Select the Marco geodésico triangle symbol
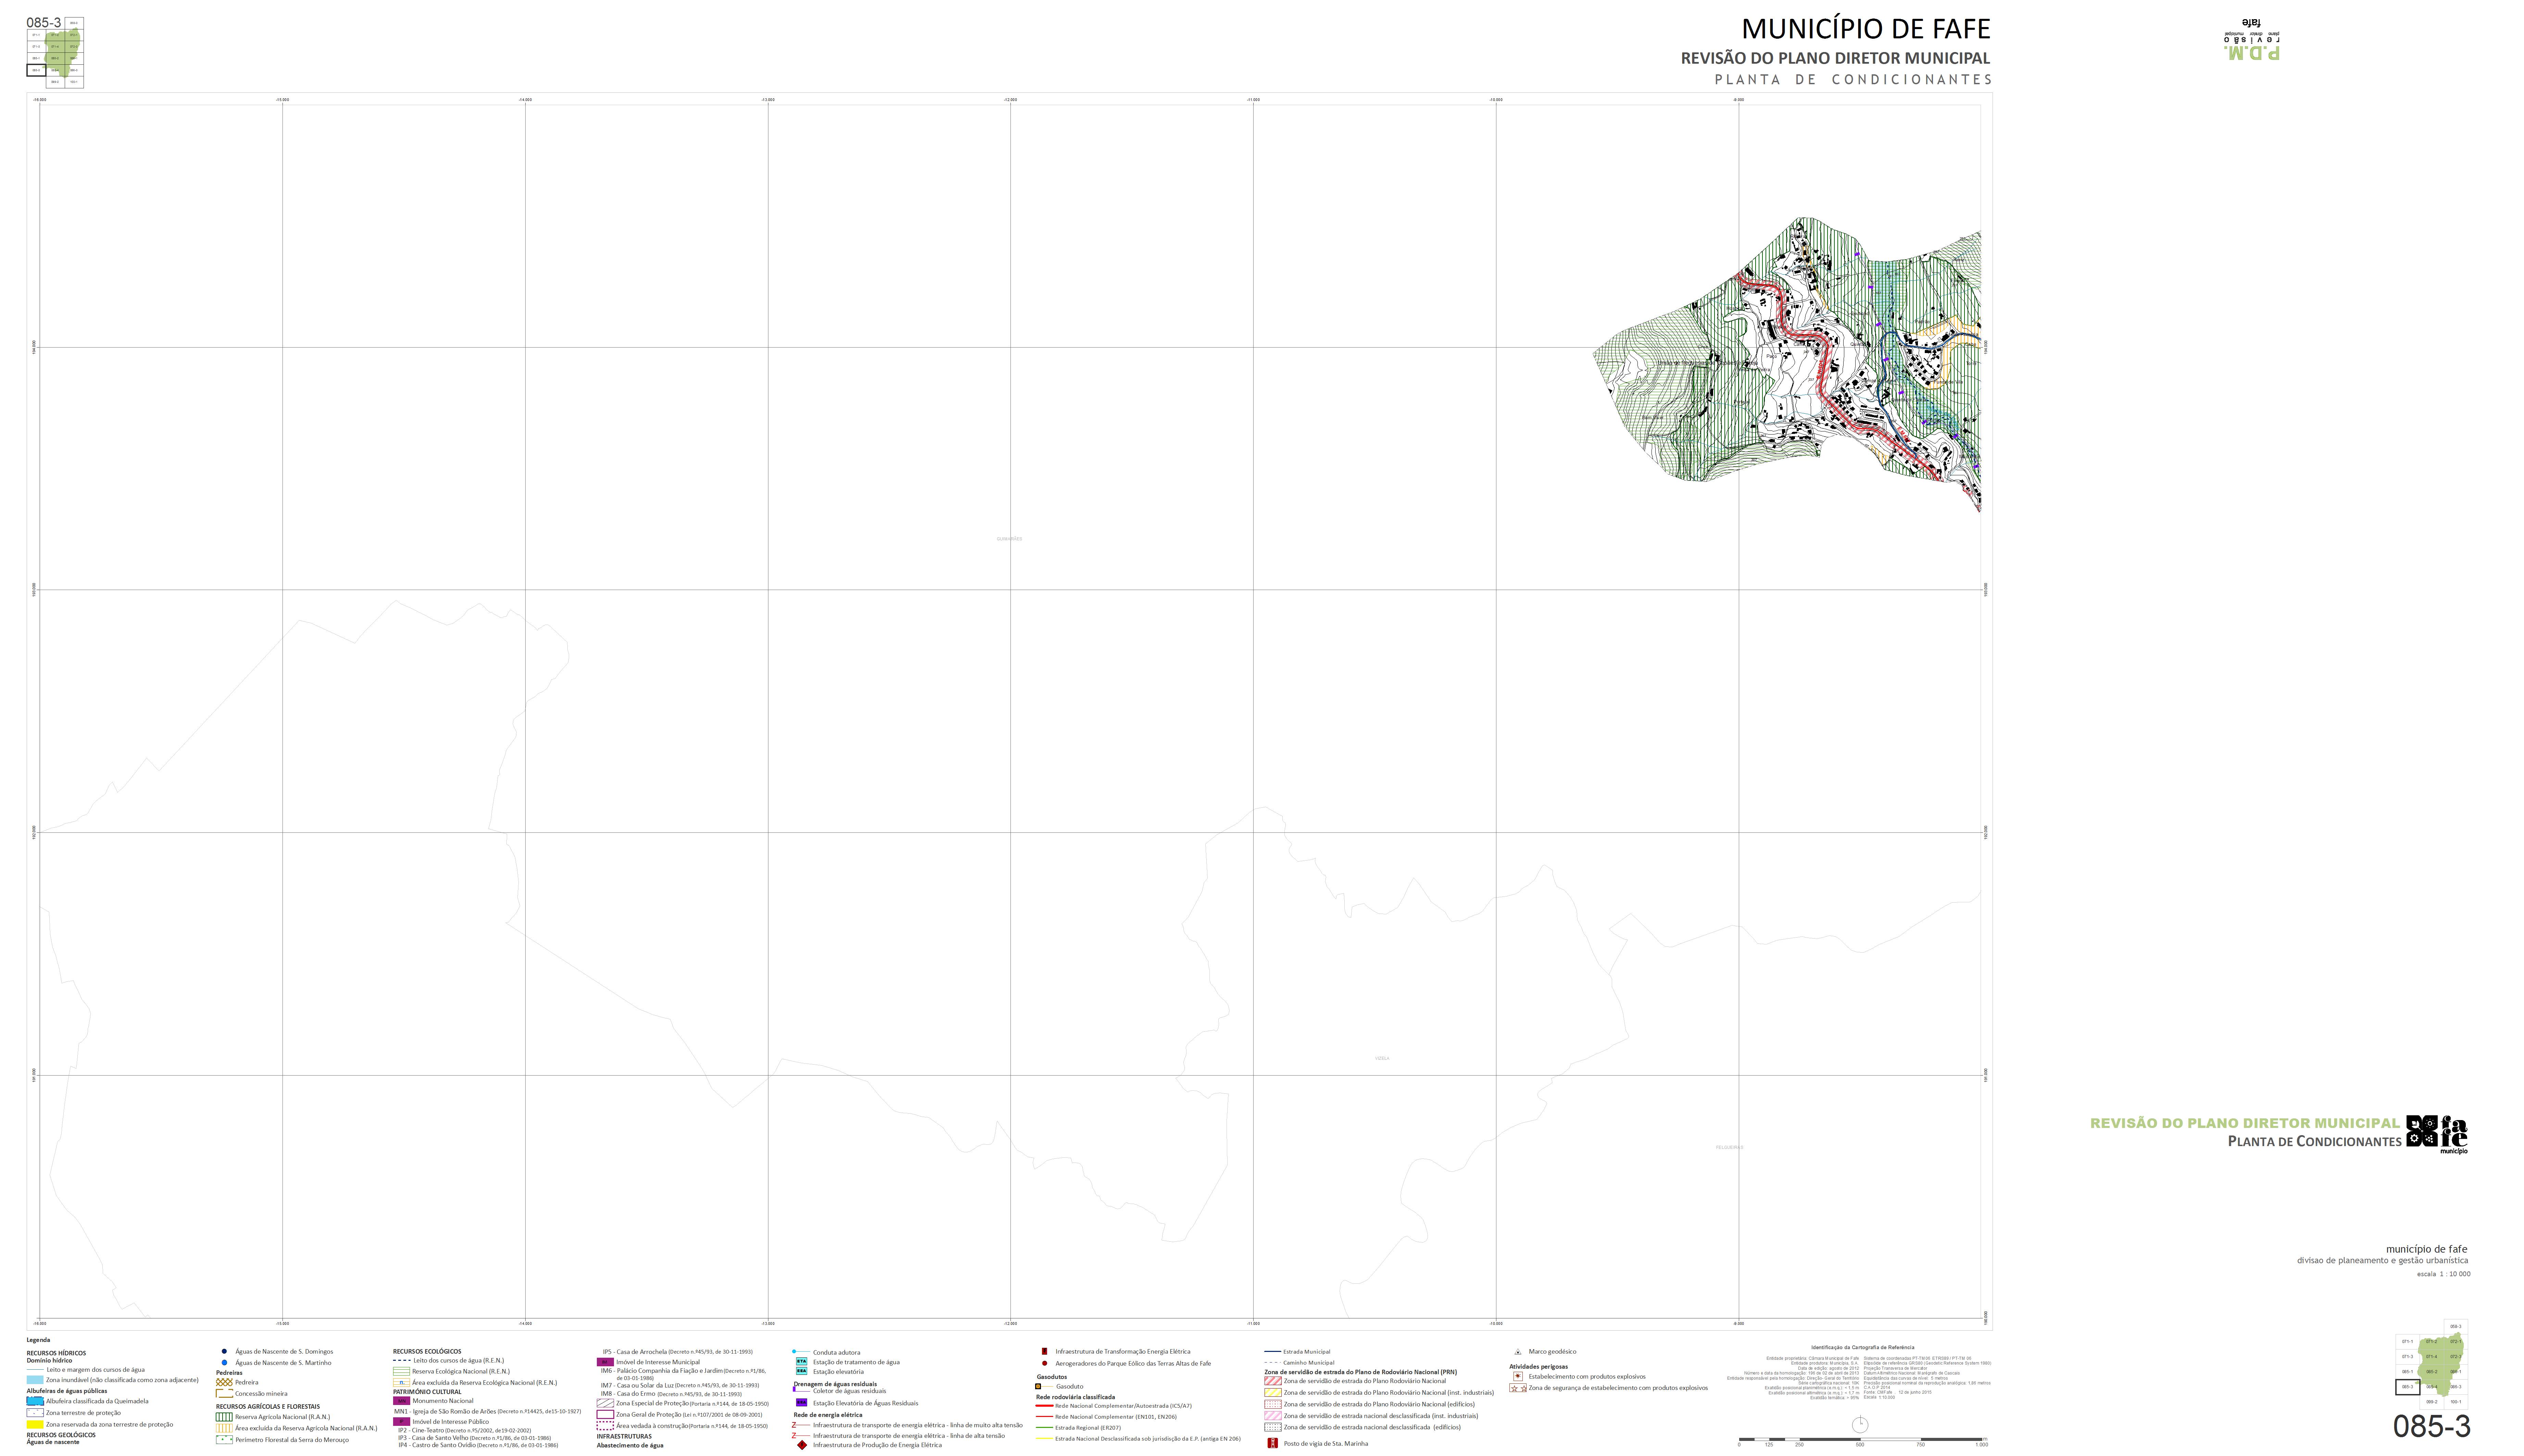The width and height of the screenshot is (2524, 1456). tap(1518, 1352)
